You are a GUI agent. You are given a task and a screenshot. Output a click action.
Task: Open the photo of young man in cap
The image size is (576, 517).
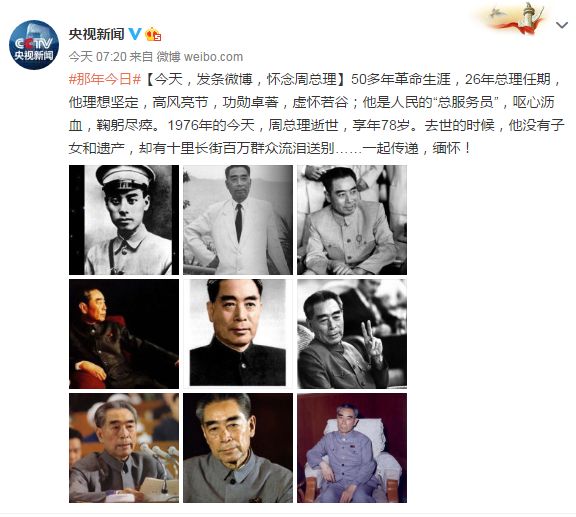tap(124, 220)
